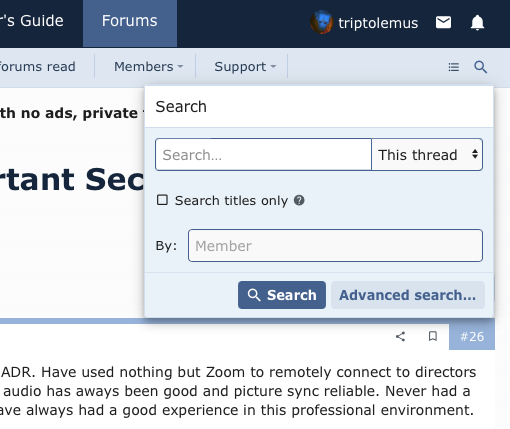Click the blue Search button
The image size is (510, 429).
pyautogui.click(x=282, y=295)
